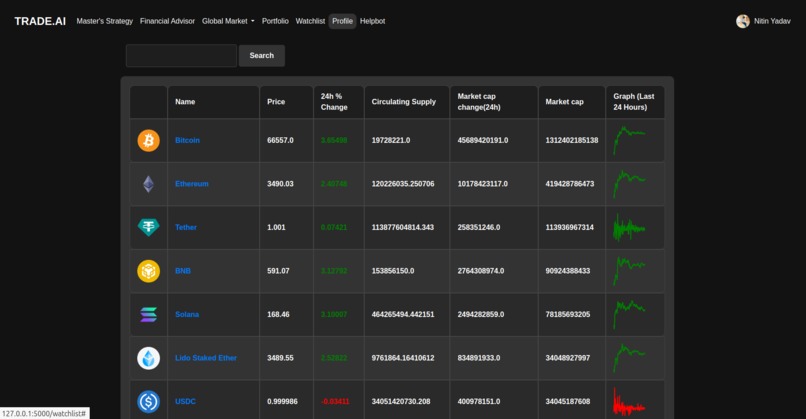Select Ethereum market cap 419428786473
Image resolution: width=806 pixels, height=419 pixels.
coord(570,184)
